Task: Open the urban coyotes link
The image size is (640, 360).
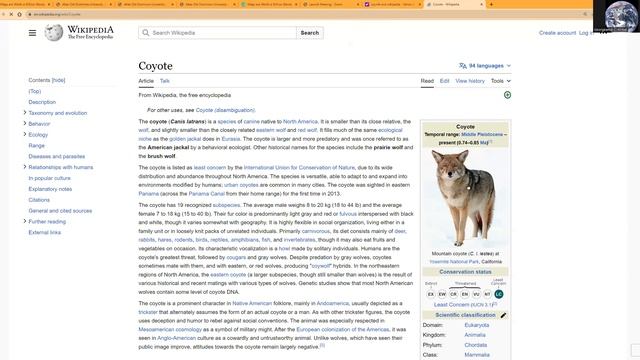Action: click(x=241, y=185)
